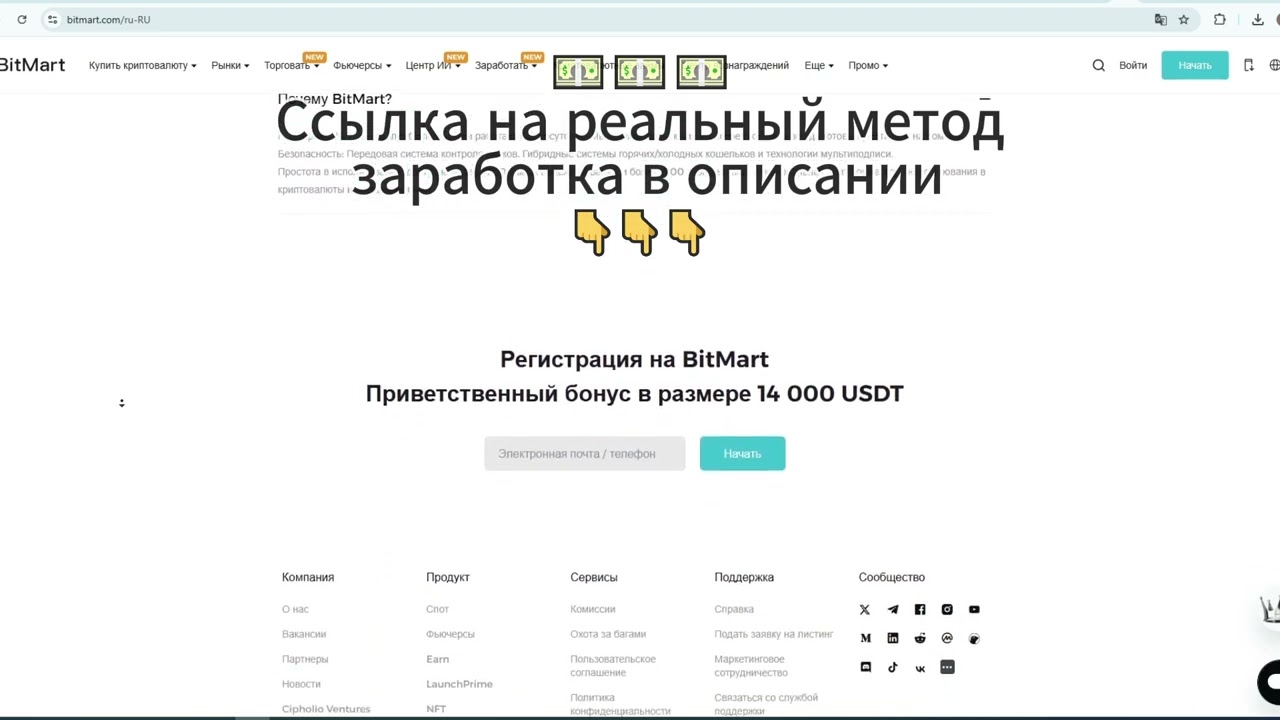1280x720 pixels.
Task: Click the translate page icon
Action: [1160, 19]
